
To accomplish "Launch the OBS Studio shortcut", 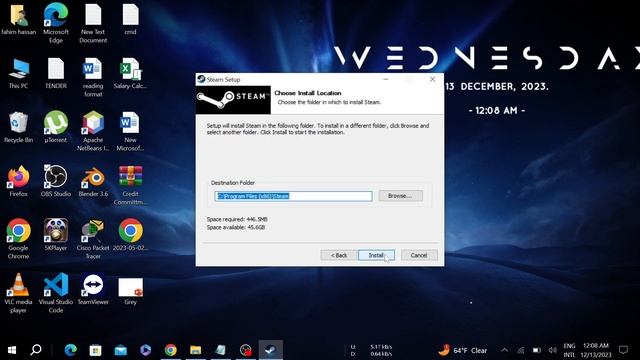I will (x=56, y=181).
